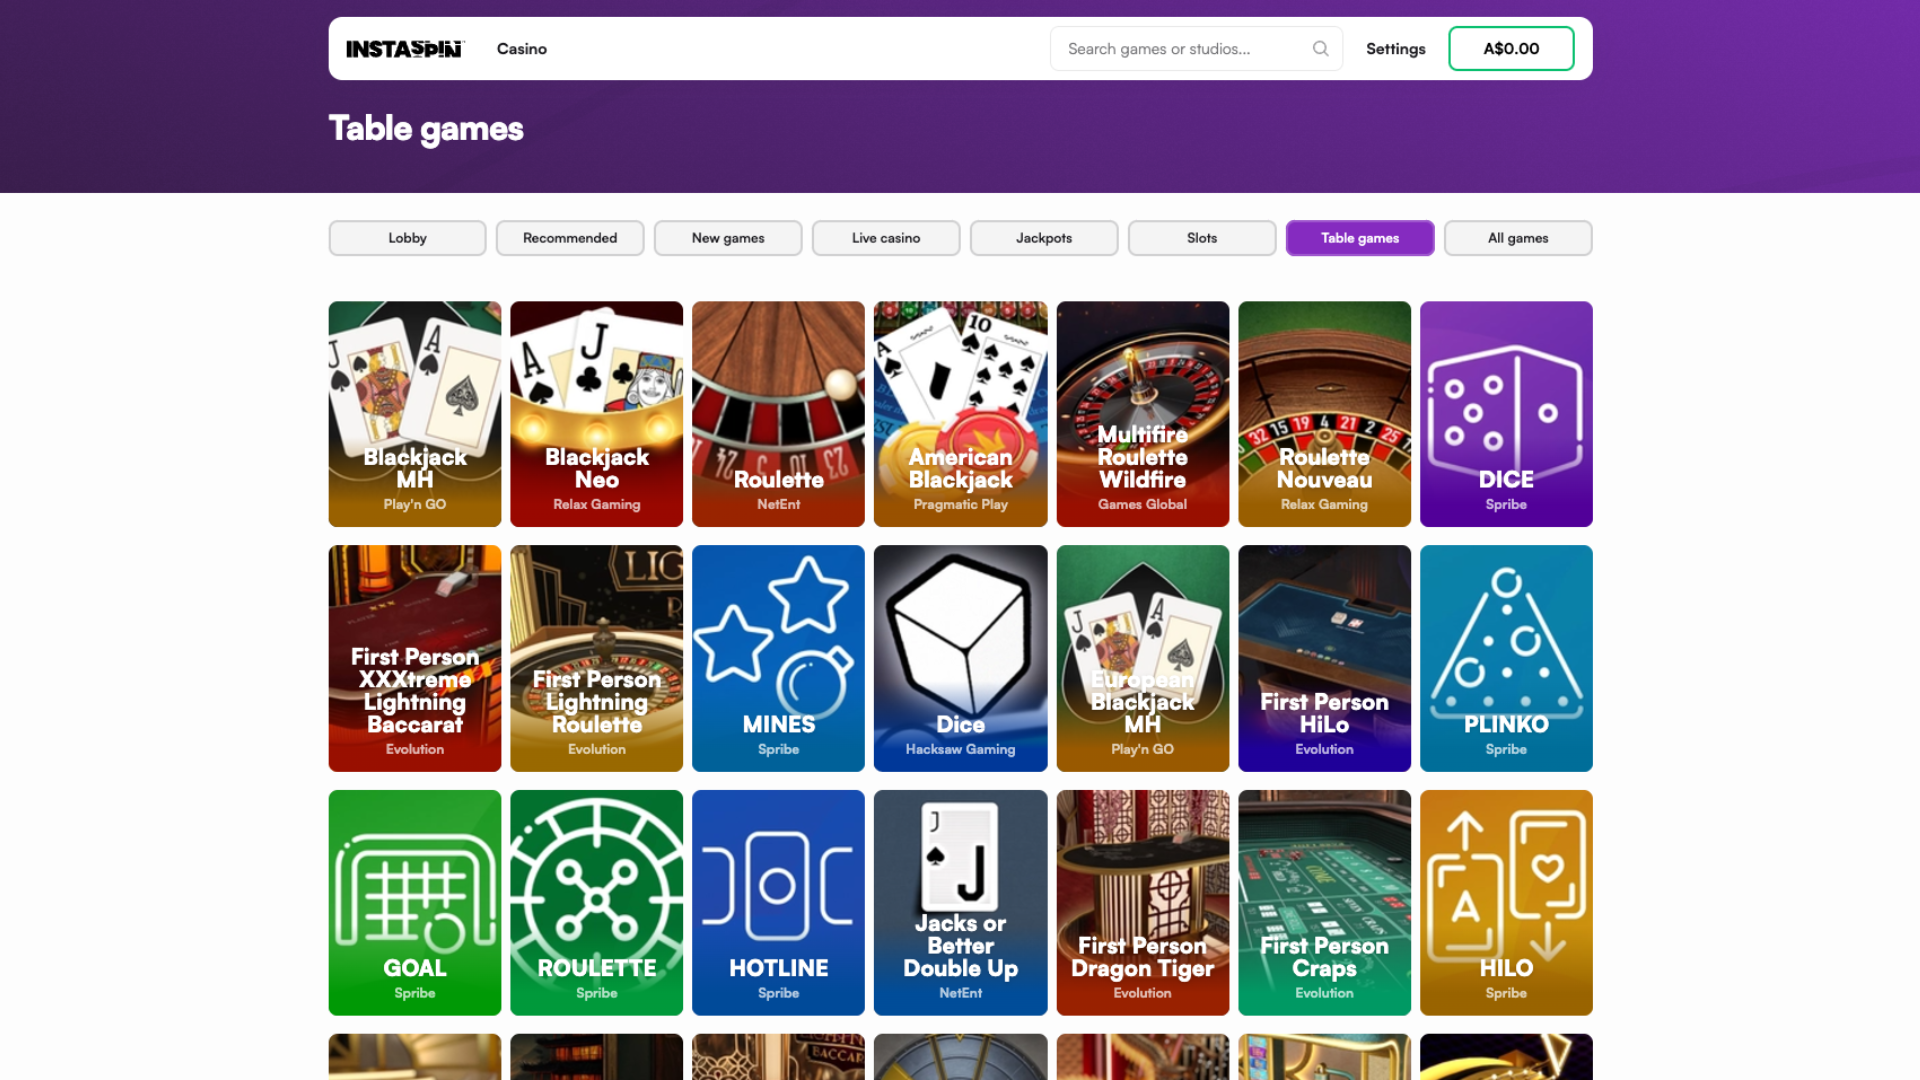The height and width of the screenshot is (1080, 1920).
Task: Open Blackjack MH by Play'n GO
Action: click(415, 414)
